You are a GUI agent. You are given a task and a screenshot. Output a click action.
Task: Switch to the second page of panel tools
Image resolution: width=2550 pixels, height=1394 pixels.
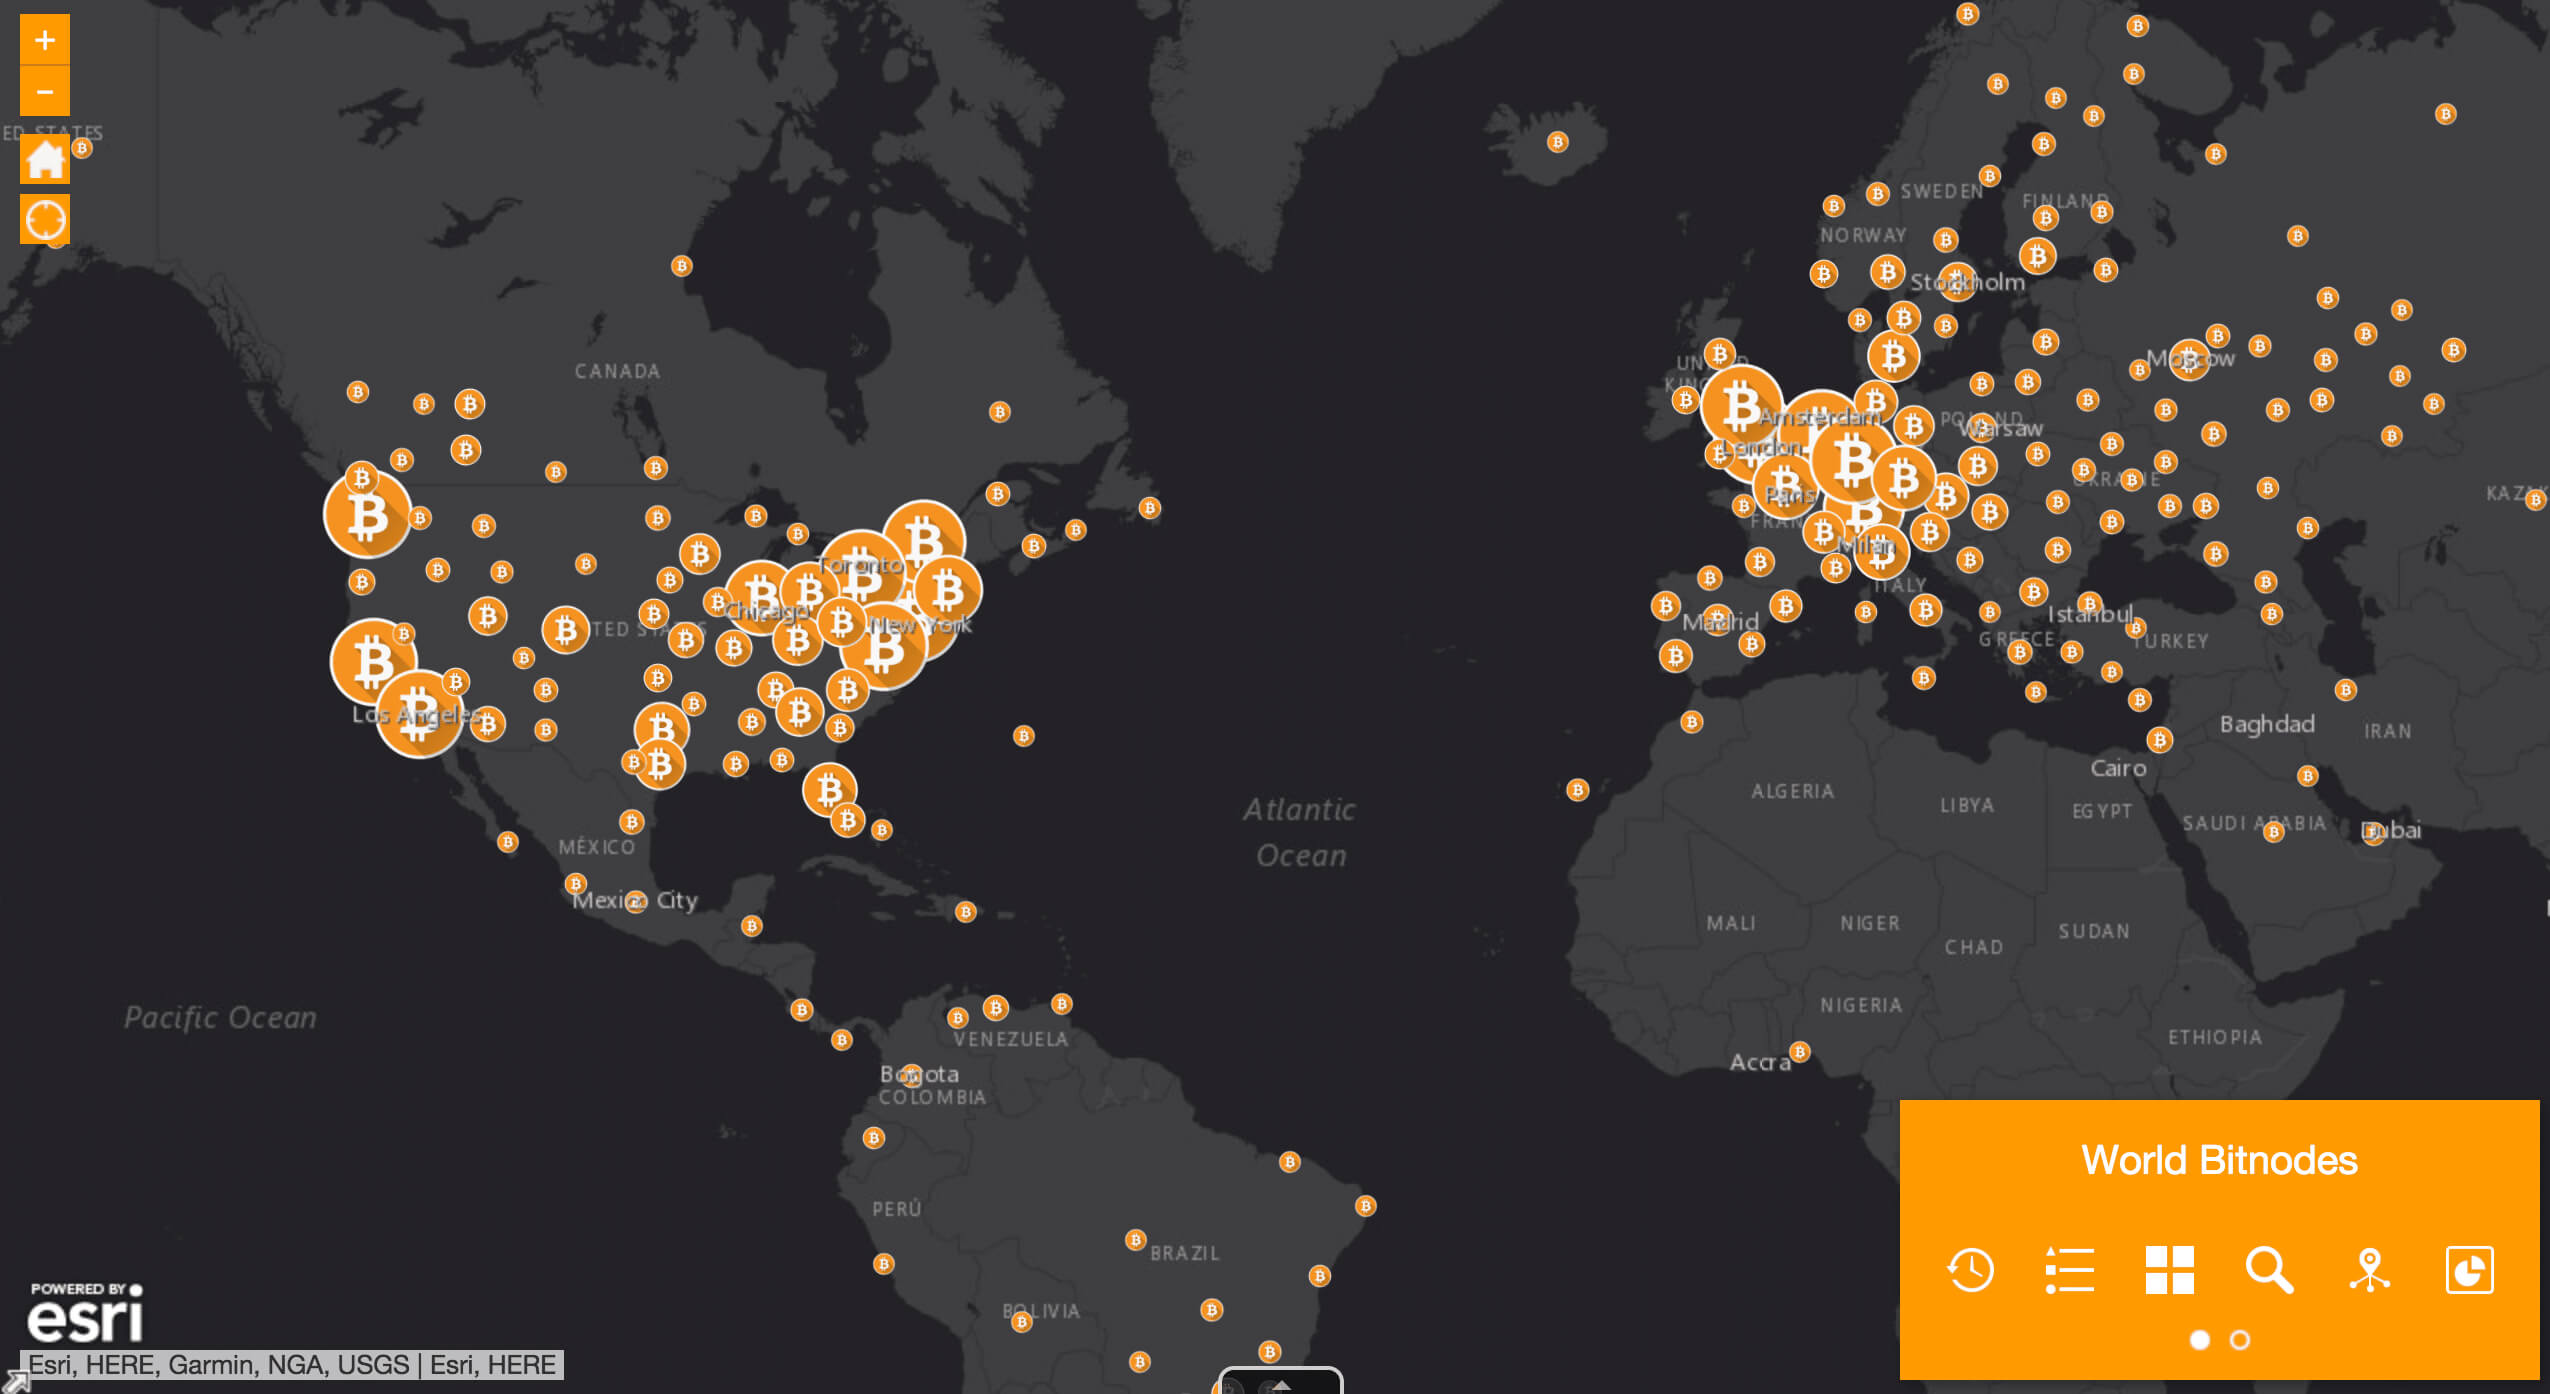click(2240, 1340)
